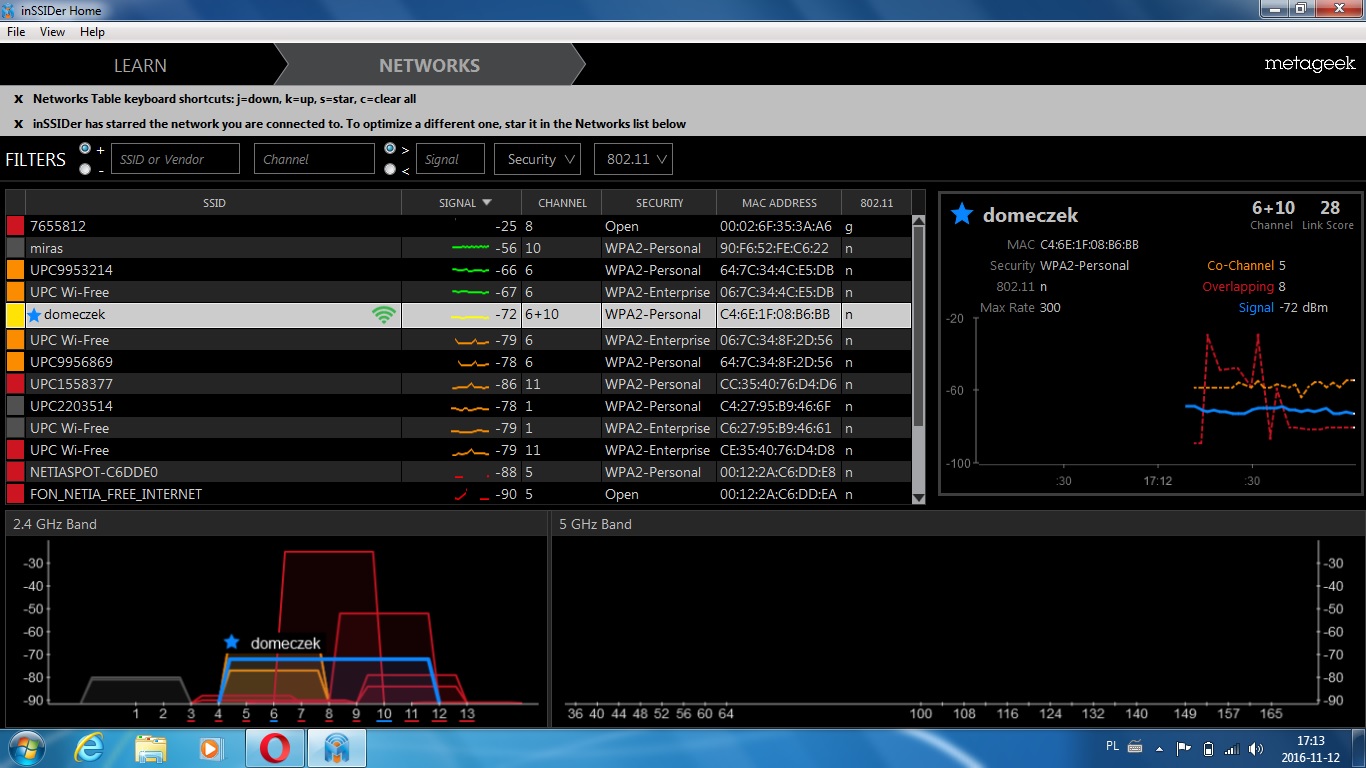The width and height of the screenshot is (1366, 768).
Task: Focus the Signal filter field
Action: pos(450,159)
